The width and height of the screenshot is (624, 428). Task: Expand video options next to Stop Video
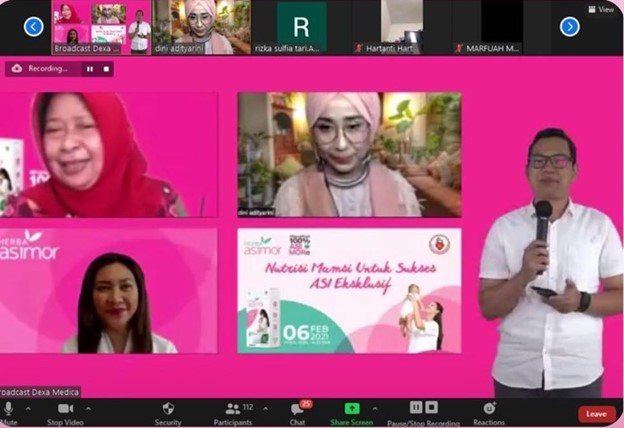pos(88,409)
